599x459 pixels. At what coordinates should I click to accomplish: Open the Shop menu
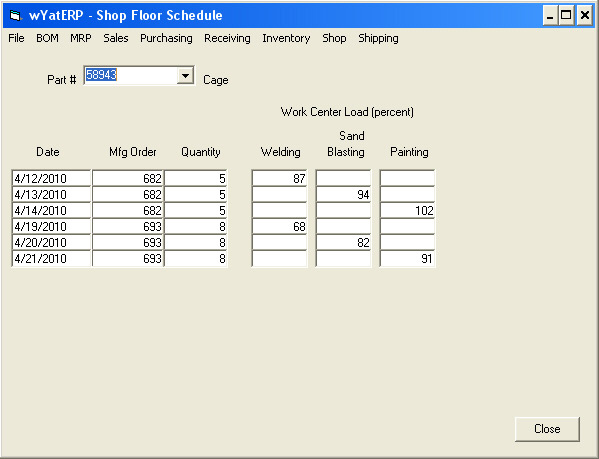pos(334,38)
